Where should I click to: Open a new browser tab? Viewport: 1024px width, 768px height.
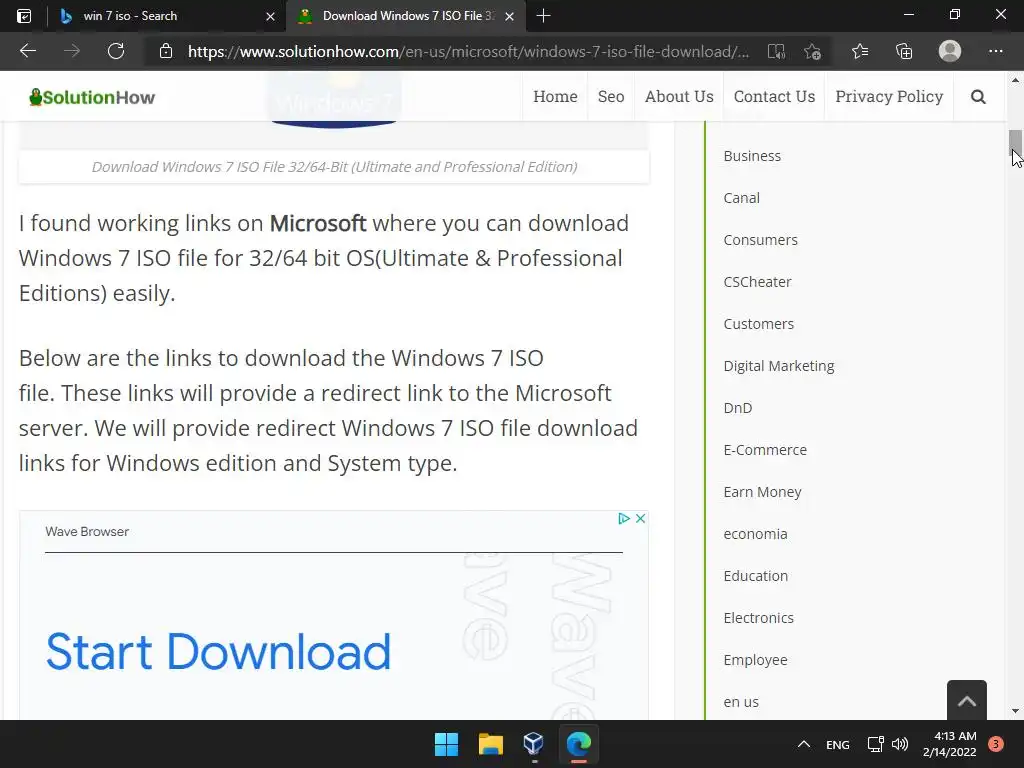(x=543, y=16)
